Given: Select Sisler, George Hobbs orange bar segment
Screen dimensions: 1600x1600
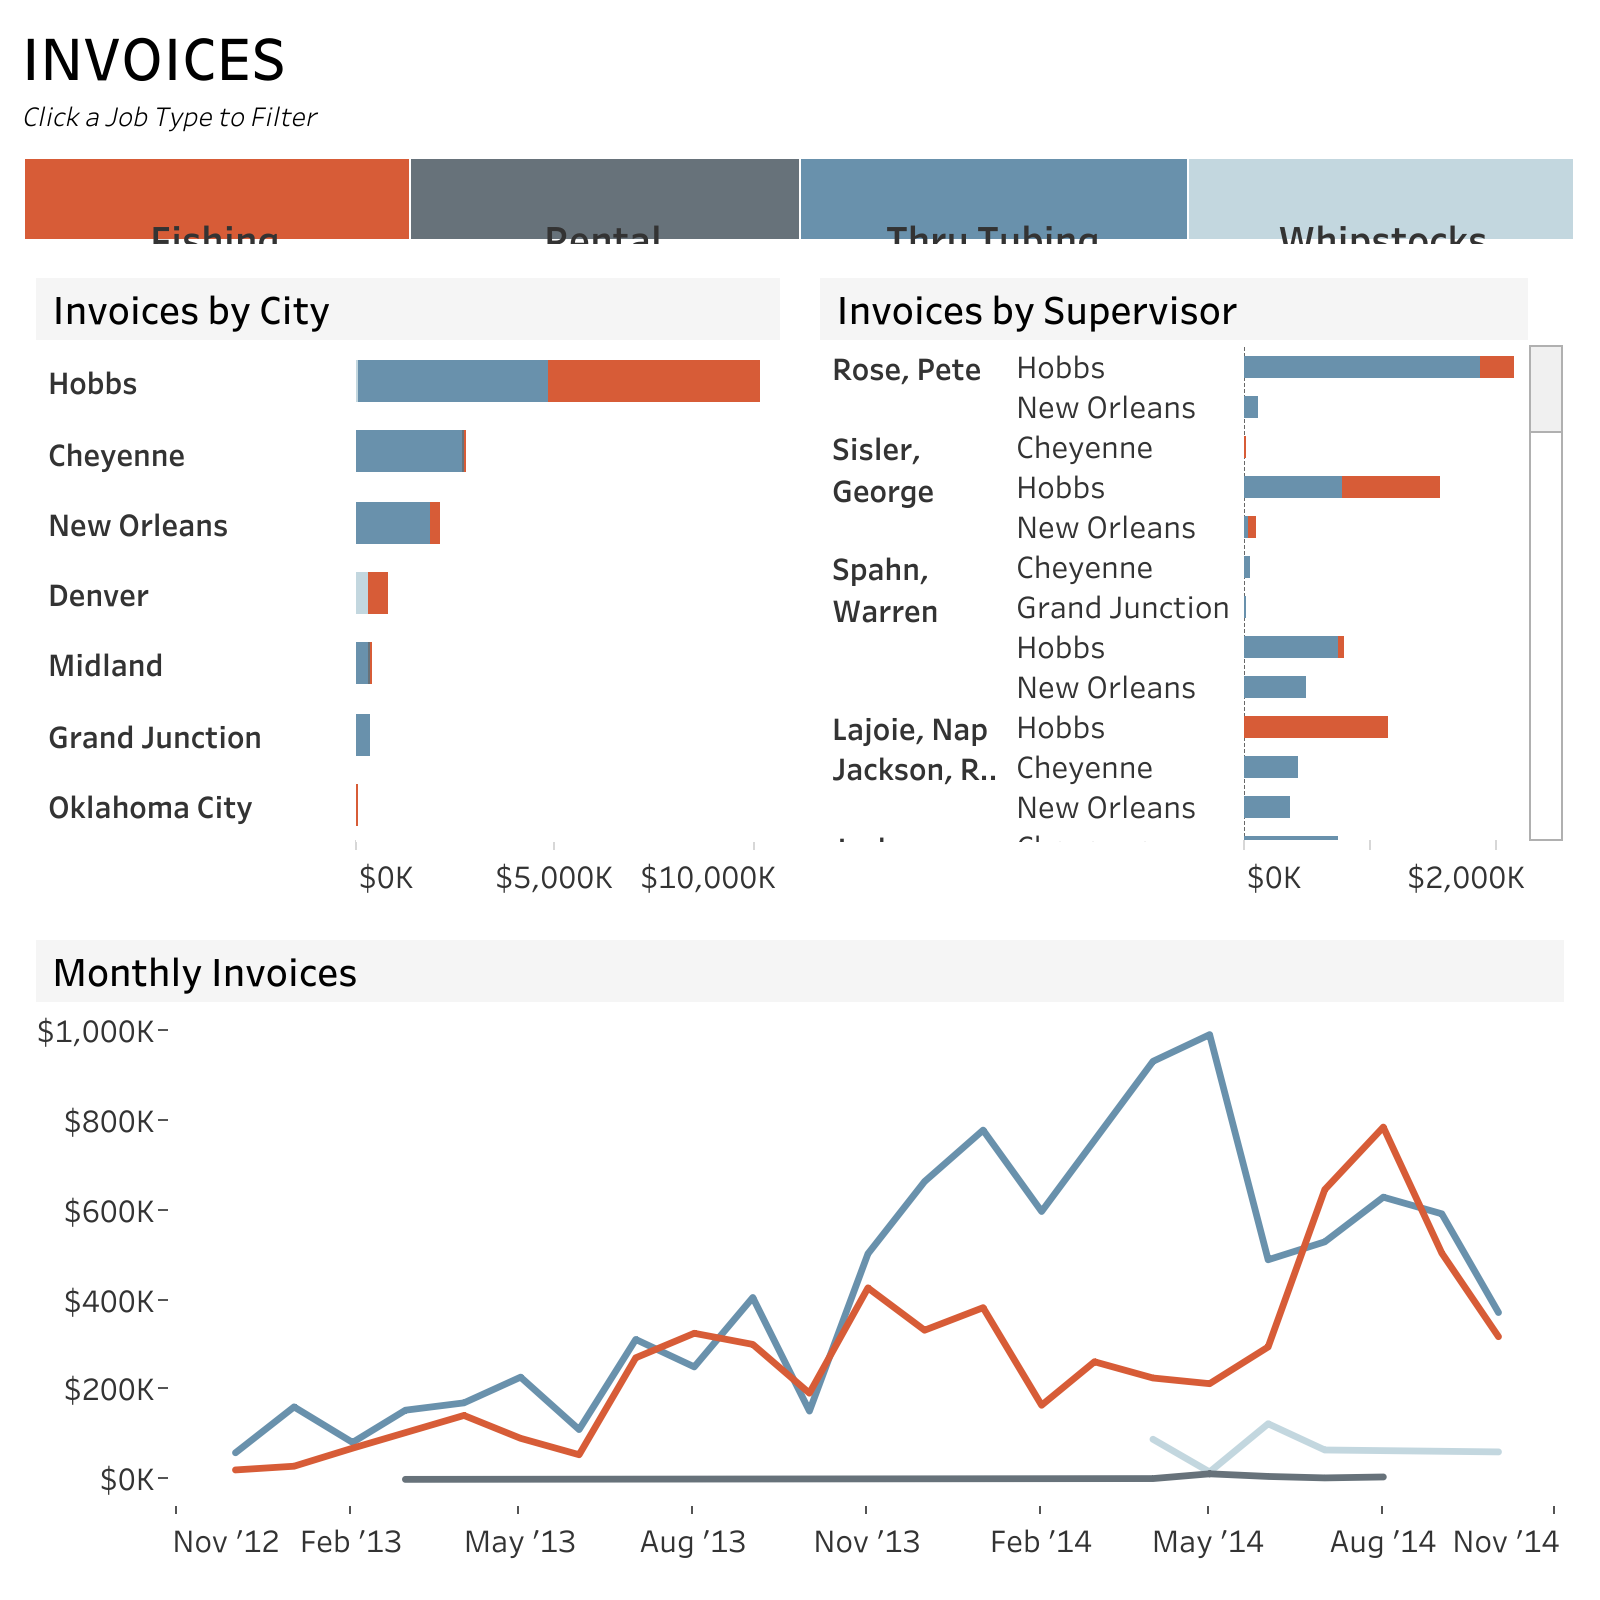Looking at the screenshot, I should click(x=1391, y=487).
